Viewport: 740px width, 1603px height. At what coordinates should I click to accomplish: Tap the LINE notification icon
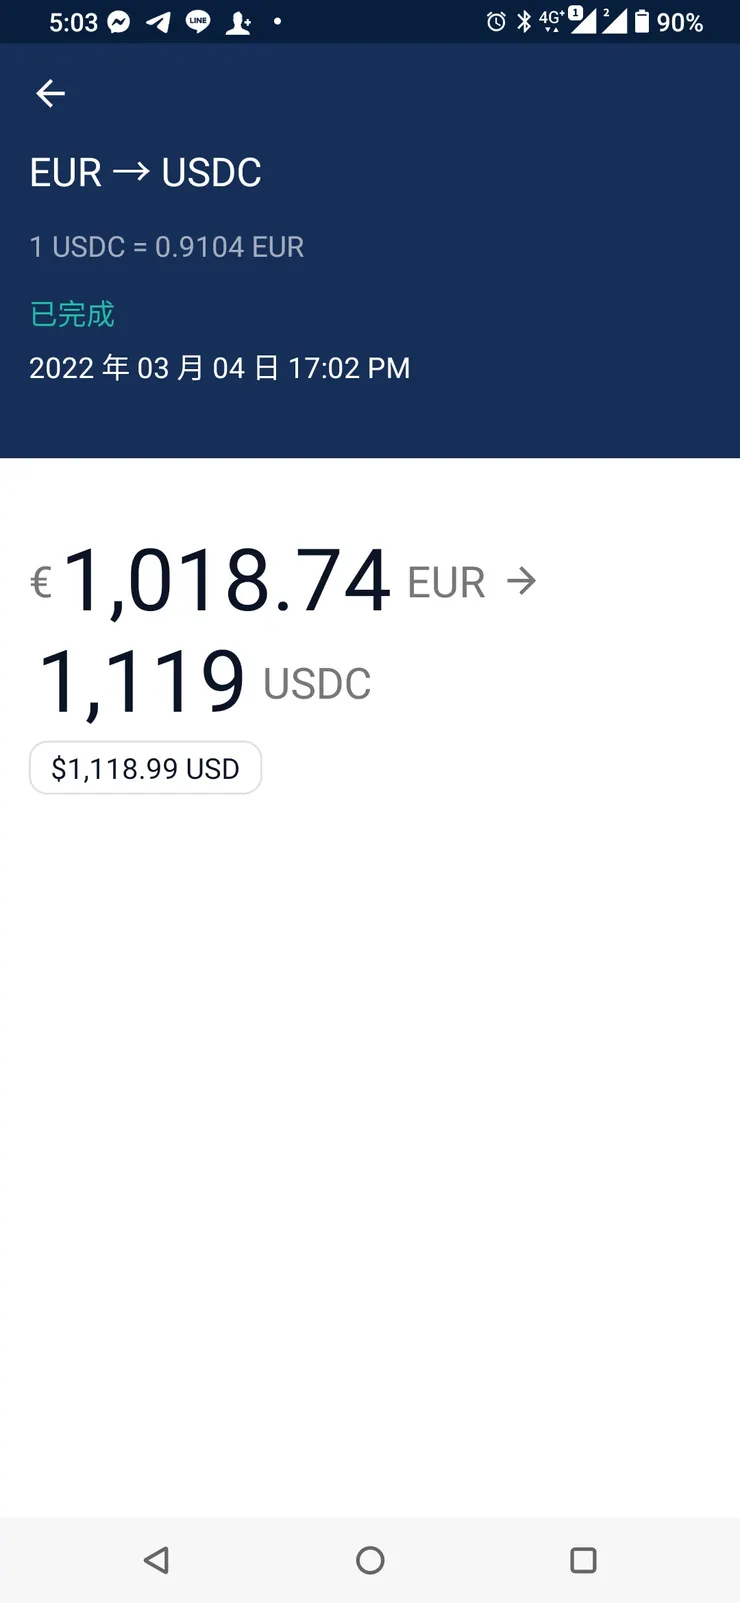[x=198, y=22]
